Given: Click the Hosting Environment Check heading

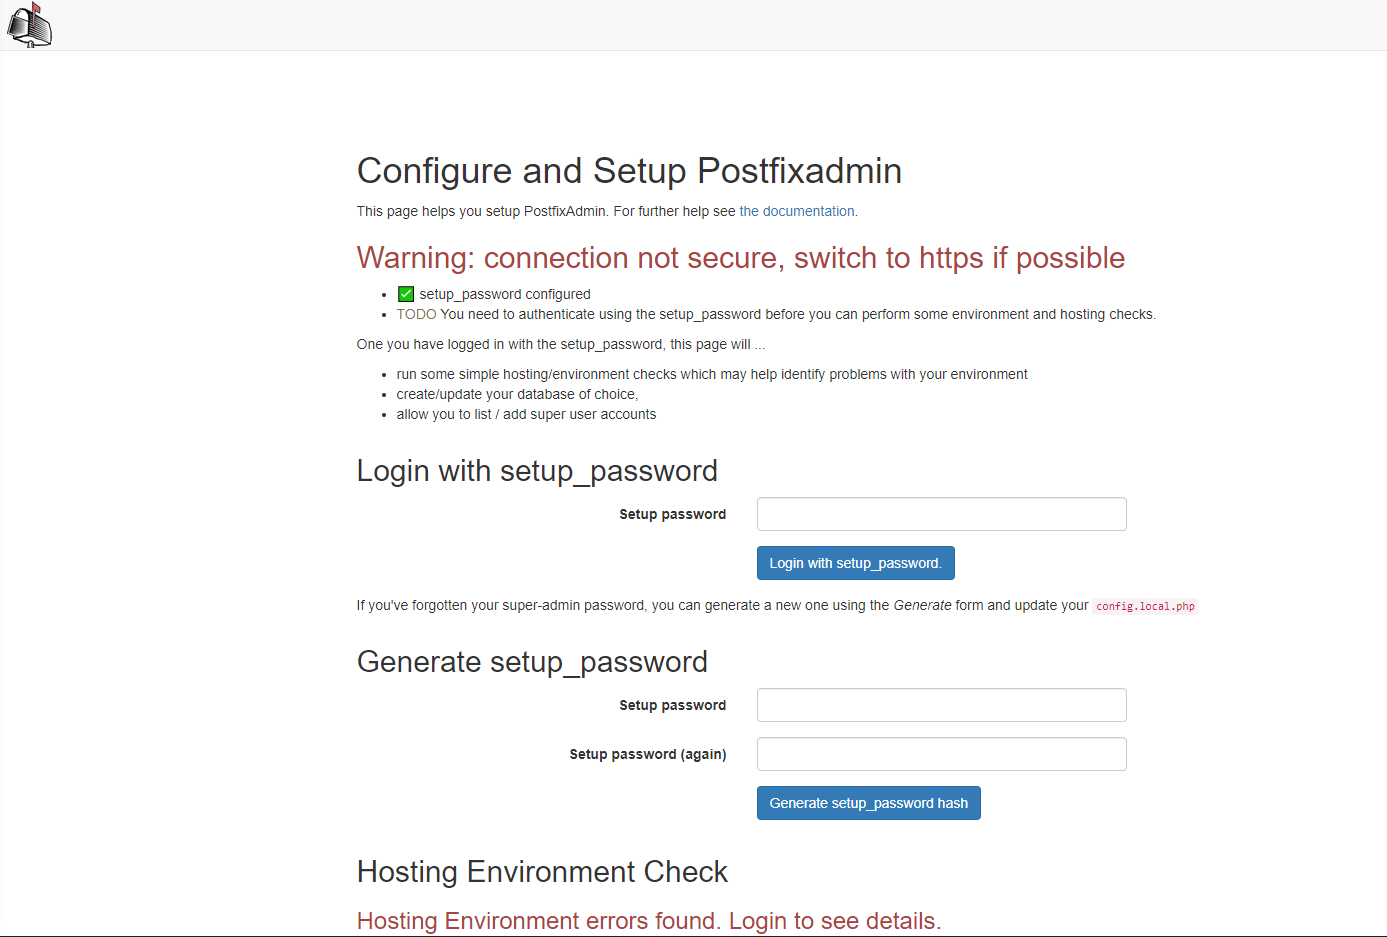Looking at the screenshot, I should point(542,872).
